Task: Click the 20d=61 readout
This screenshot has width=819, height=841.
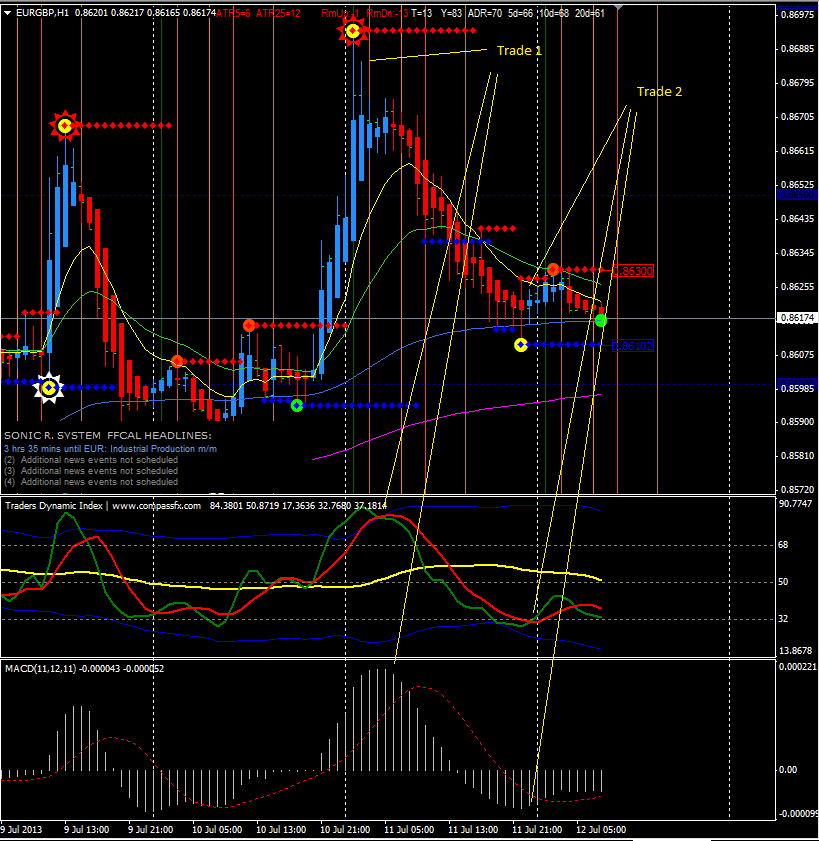Action: [x=590, y=13]
